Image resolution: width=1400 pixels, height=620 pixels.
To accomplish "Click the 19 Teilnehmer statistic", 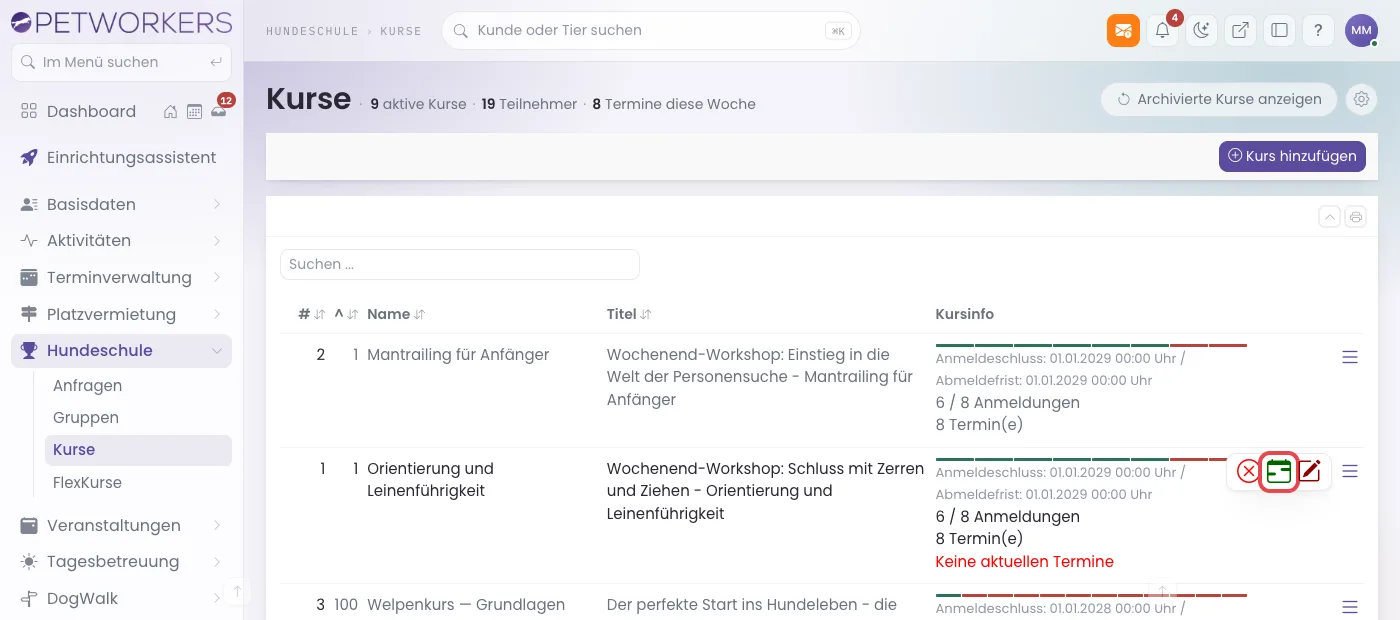I will coord(529,104).
